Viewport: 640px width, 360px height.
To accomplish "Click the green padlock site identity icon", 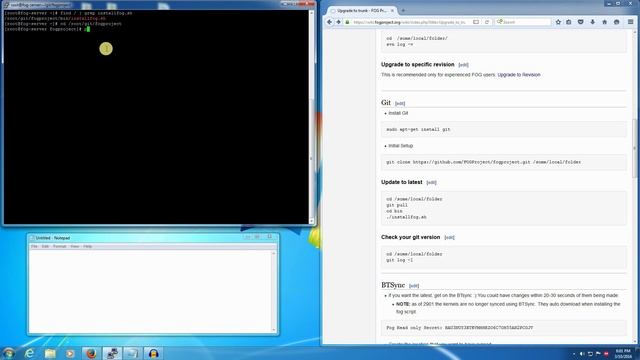I will point(348,22).
